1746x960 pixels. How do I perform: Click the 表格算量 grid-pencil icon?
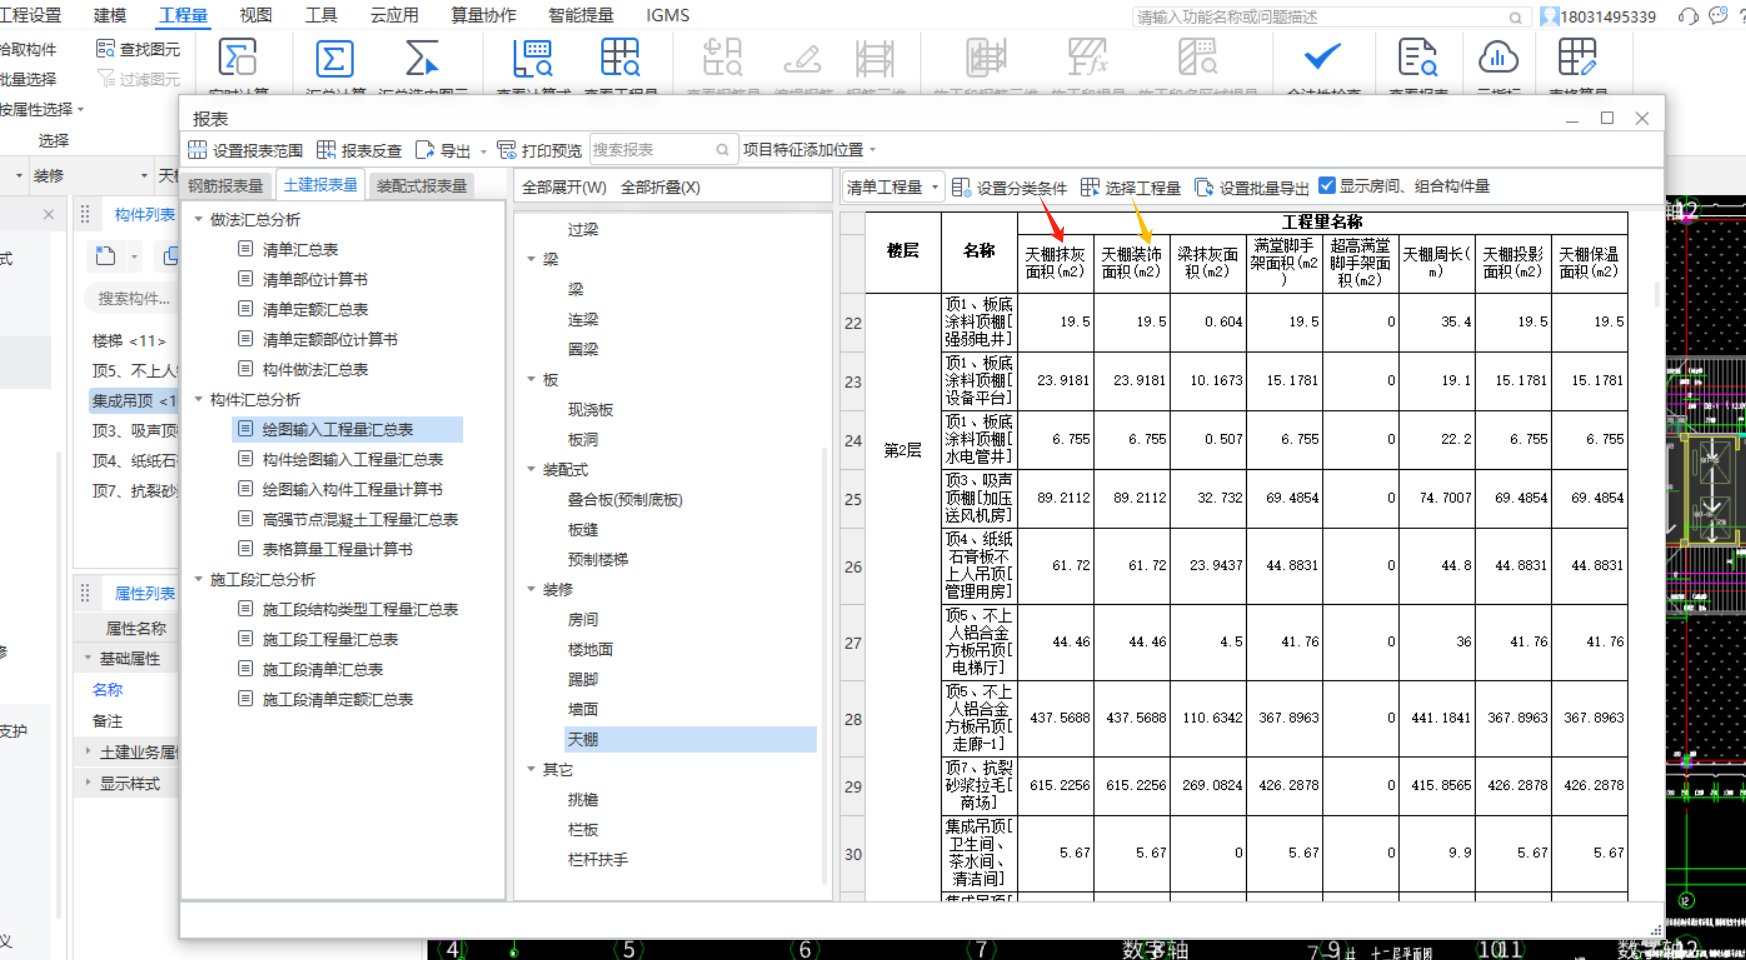coord(1577,58)
